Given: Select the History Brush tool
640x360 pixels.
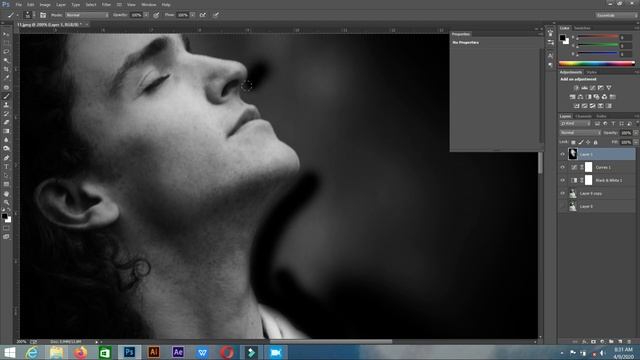Looking at the screenshot, I should point(6,114).
